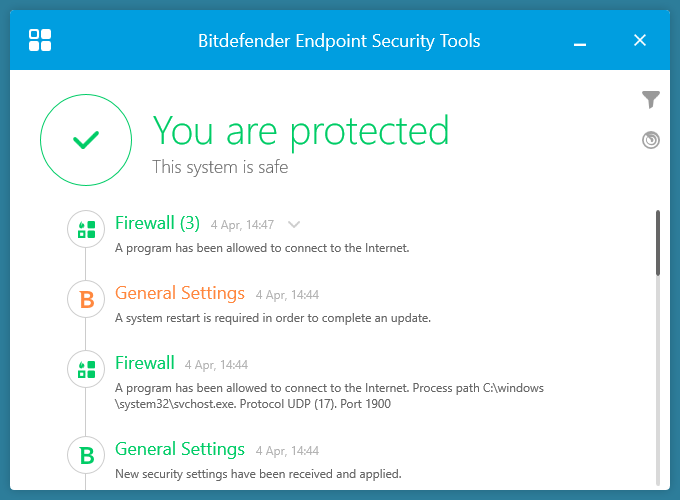Expand the Firewall (3) event group chevron
Viewport: 680px width, 500px height.
pos(294,224)
